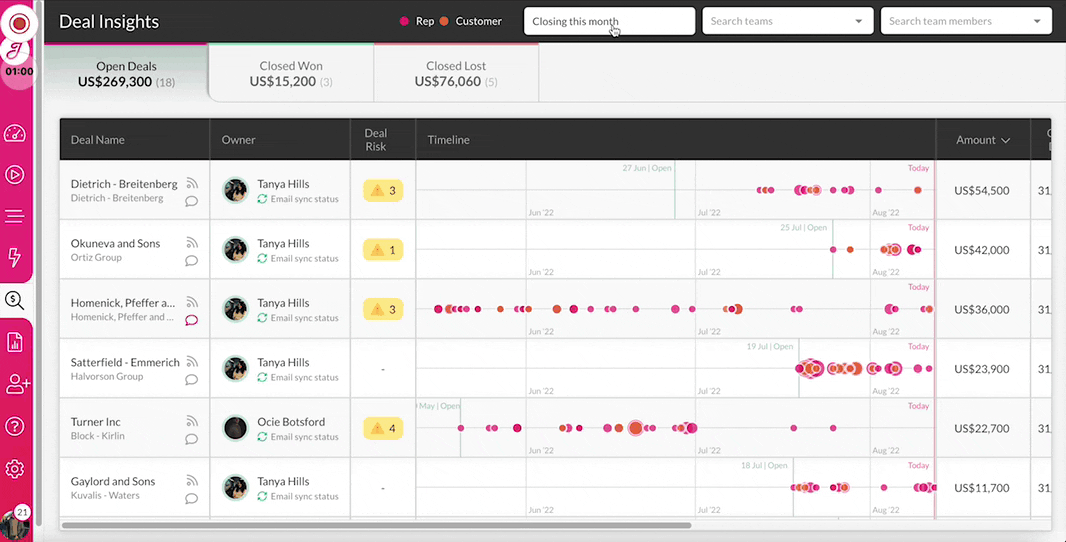
Task: Click the lightning bolt icon in sidebar
Action: [x=14, y=257]
